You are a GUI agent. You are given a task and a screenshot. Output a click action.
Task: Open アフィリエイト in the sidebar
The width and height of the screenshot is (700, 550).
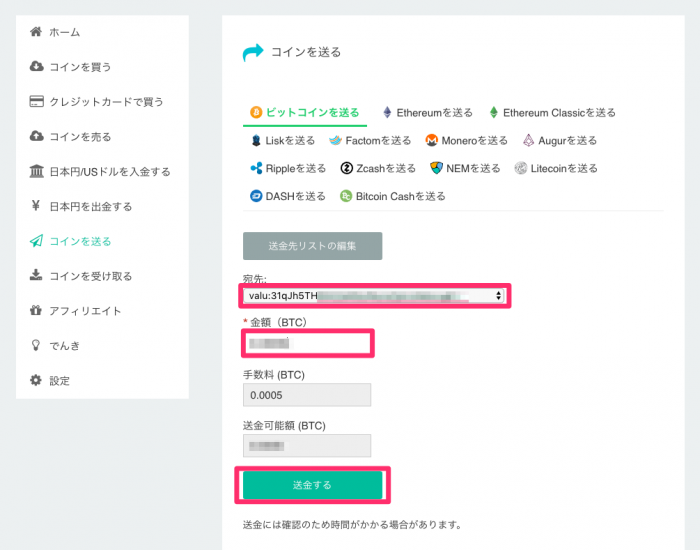[85, 311]
